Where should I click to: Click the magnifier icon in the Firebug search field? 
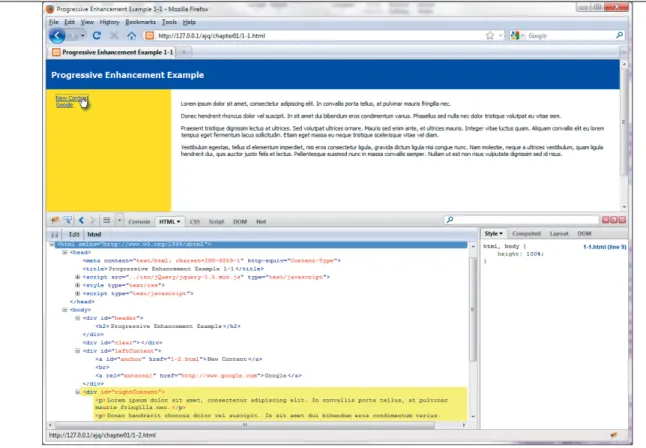coord(450,220)
